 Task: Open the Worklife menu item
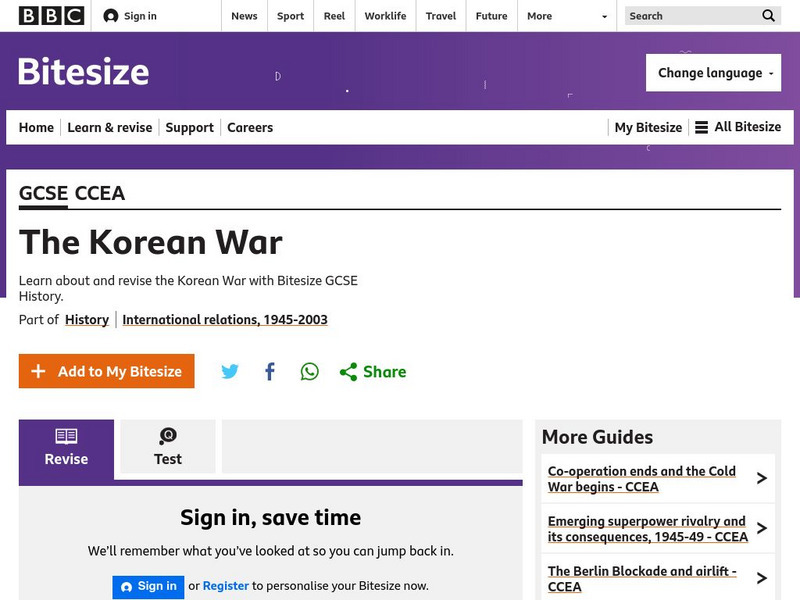[385, 16]
